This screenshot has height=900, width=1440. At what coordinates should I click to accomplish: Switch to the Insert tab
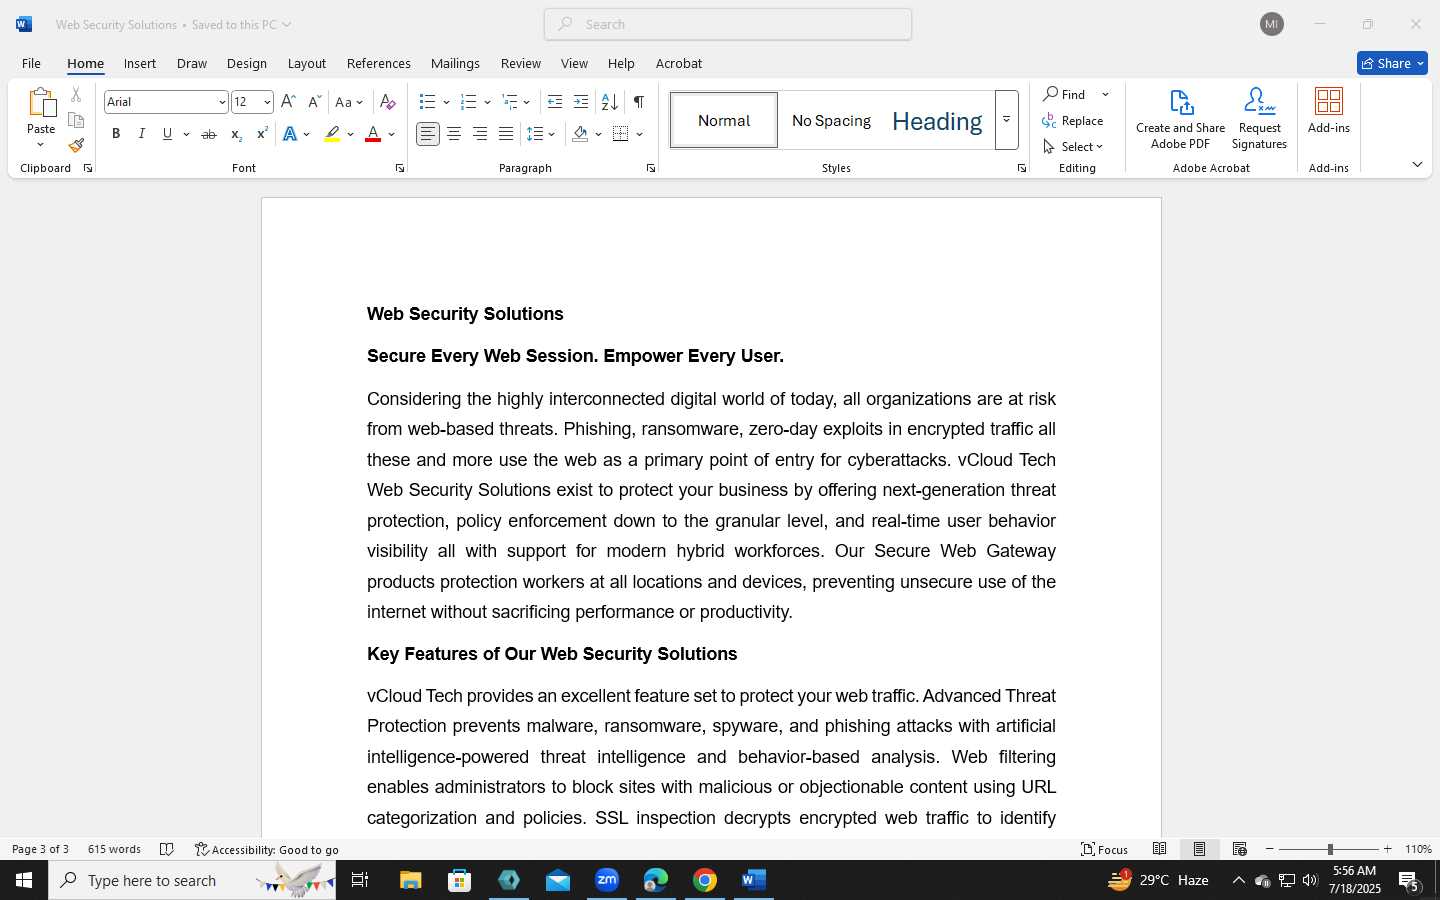[x=140, y=63]
